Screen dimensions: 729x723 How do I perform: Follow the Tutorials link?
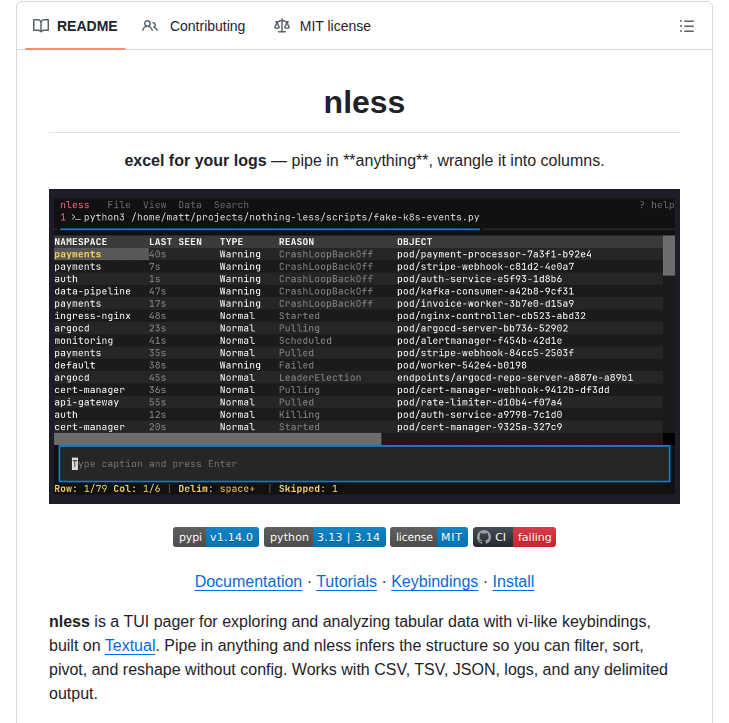click(346, 581)
